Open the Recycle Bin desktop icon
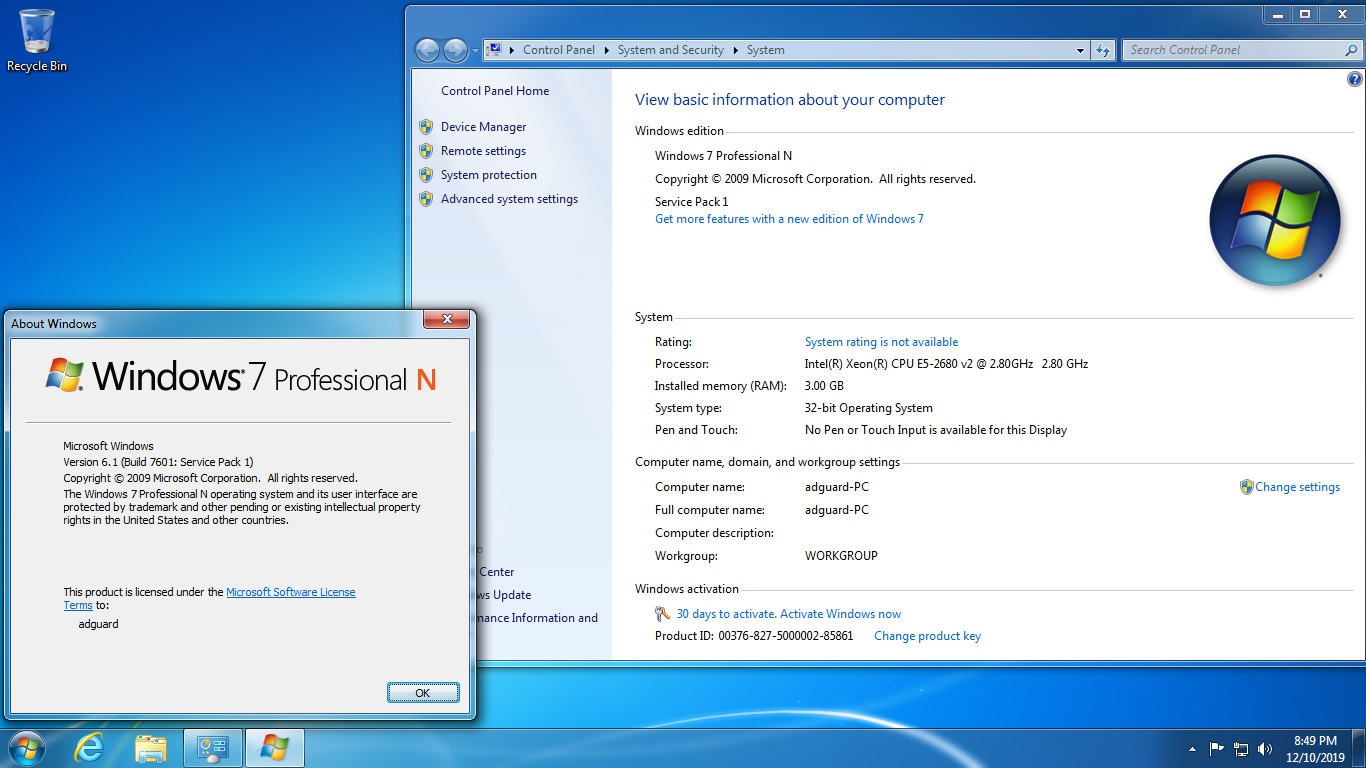The image size is (1366, 768). point(37,41)
